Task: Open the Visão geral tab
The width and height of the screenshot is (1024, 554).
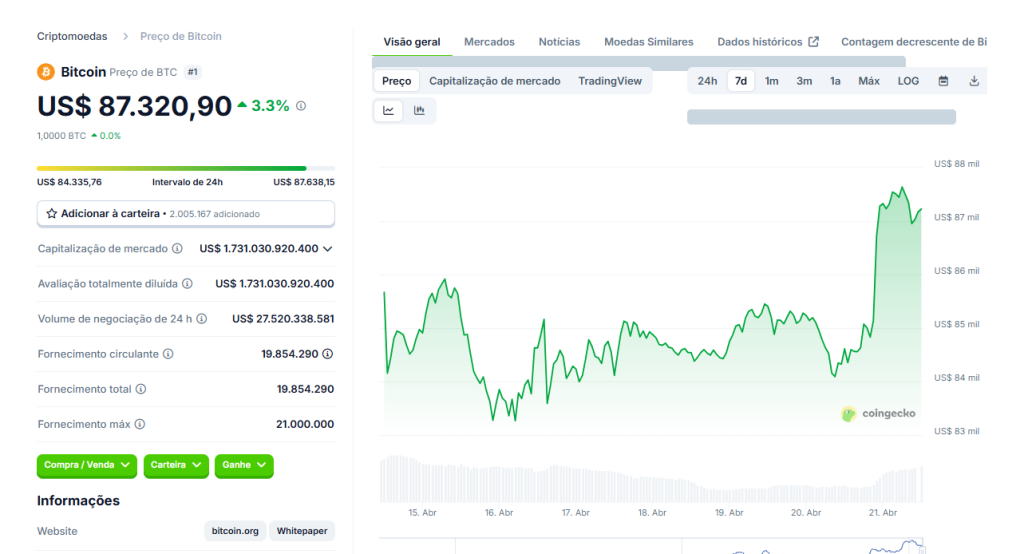Action: pos(412,42)
